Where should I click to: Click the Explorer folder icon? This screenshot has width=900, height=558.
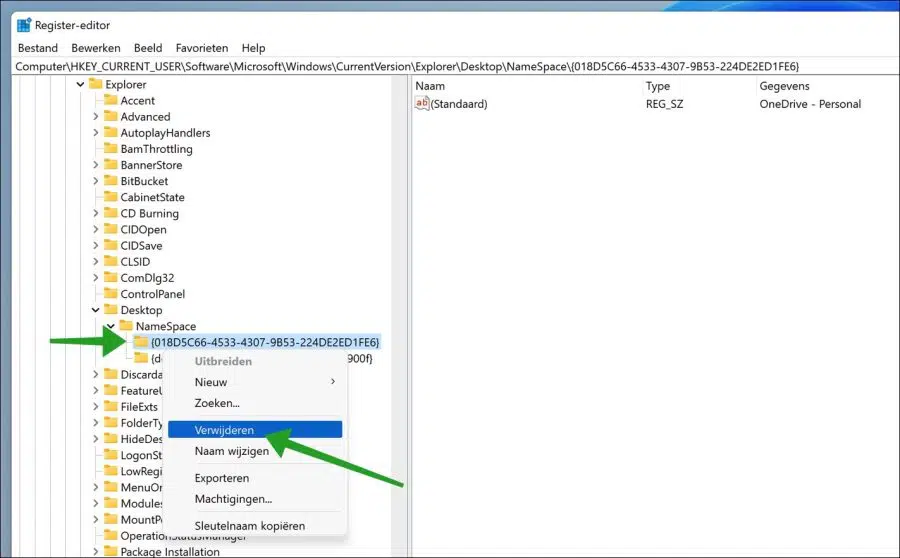(96, 84)
